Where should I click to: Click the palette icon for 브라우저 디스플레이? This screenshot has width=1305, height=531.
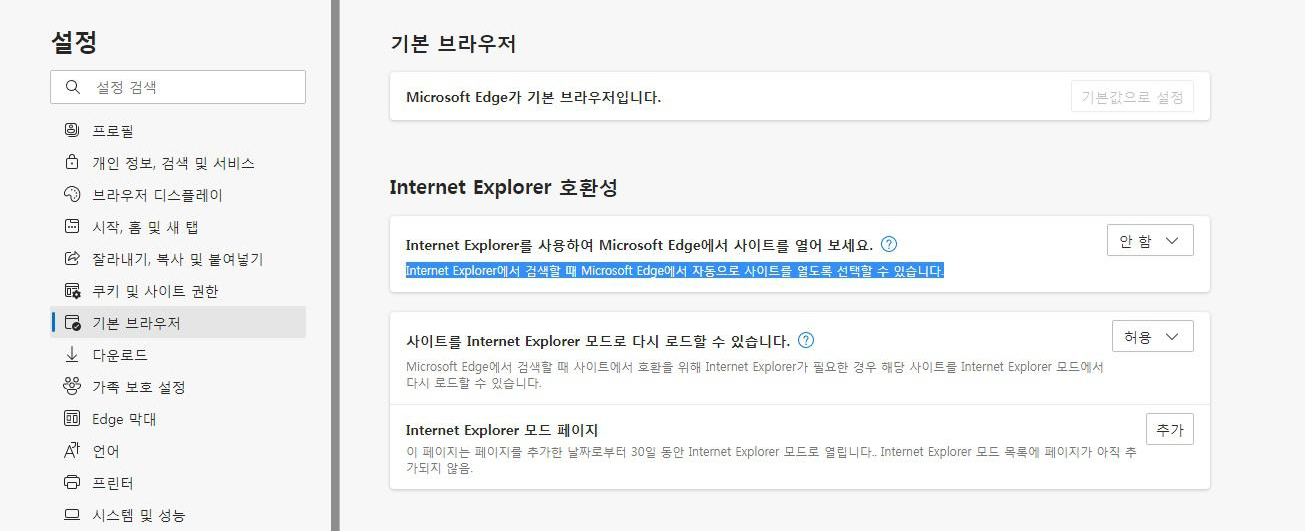pos(72,194)
